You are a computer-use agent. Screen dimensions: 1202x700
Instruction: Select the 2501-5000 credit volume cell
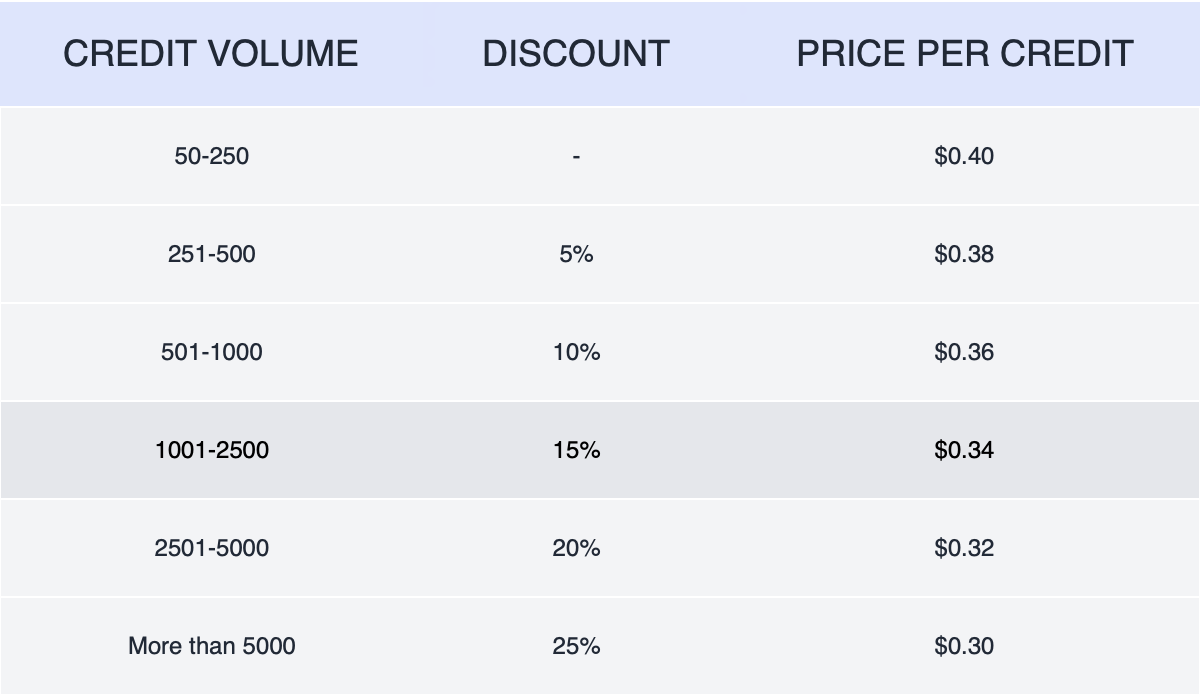tap(211, 548)
